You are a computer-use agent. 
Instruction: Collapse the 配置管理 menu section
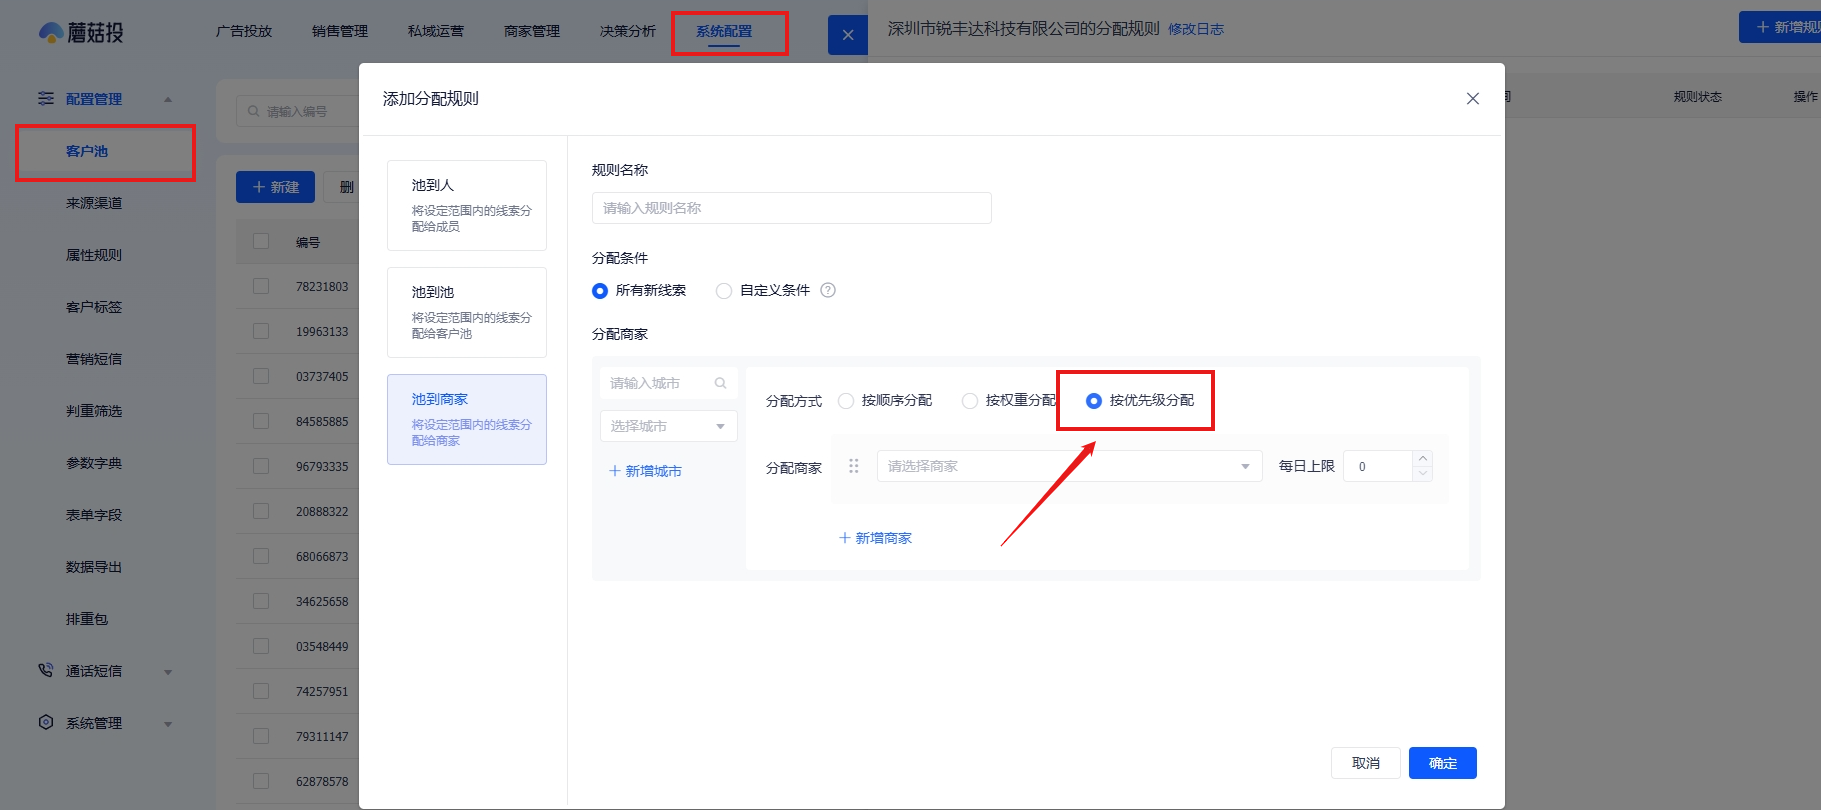pyautogui.click(x=168, y=99)
